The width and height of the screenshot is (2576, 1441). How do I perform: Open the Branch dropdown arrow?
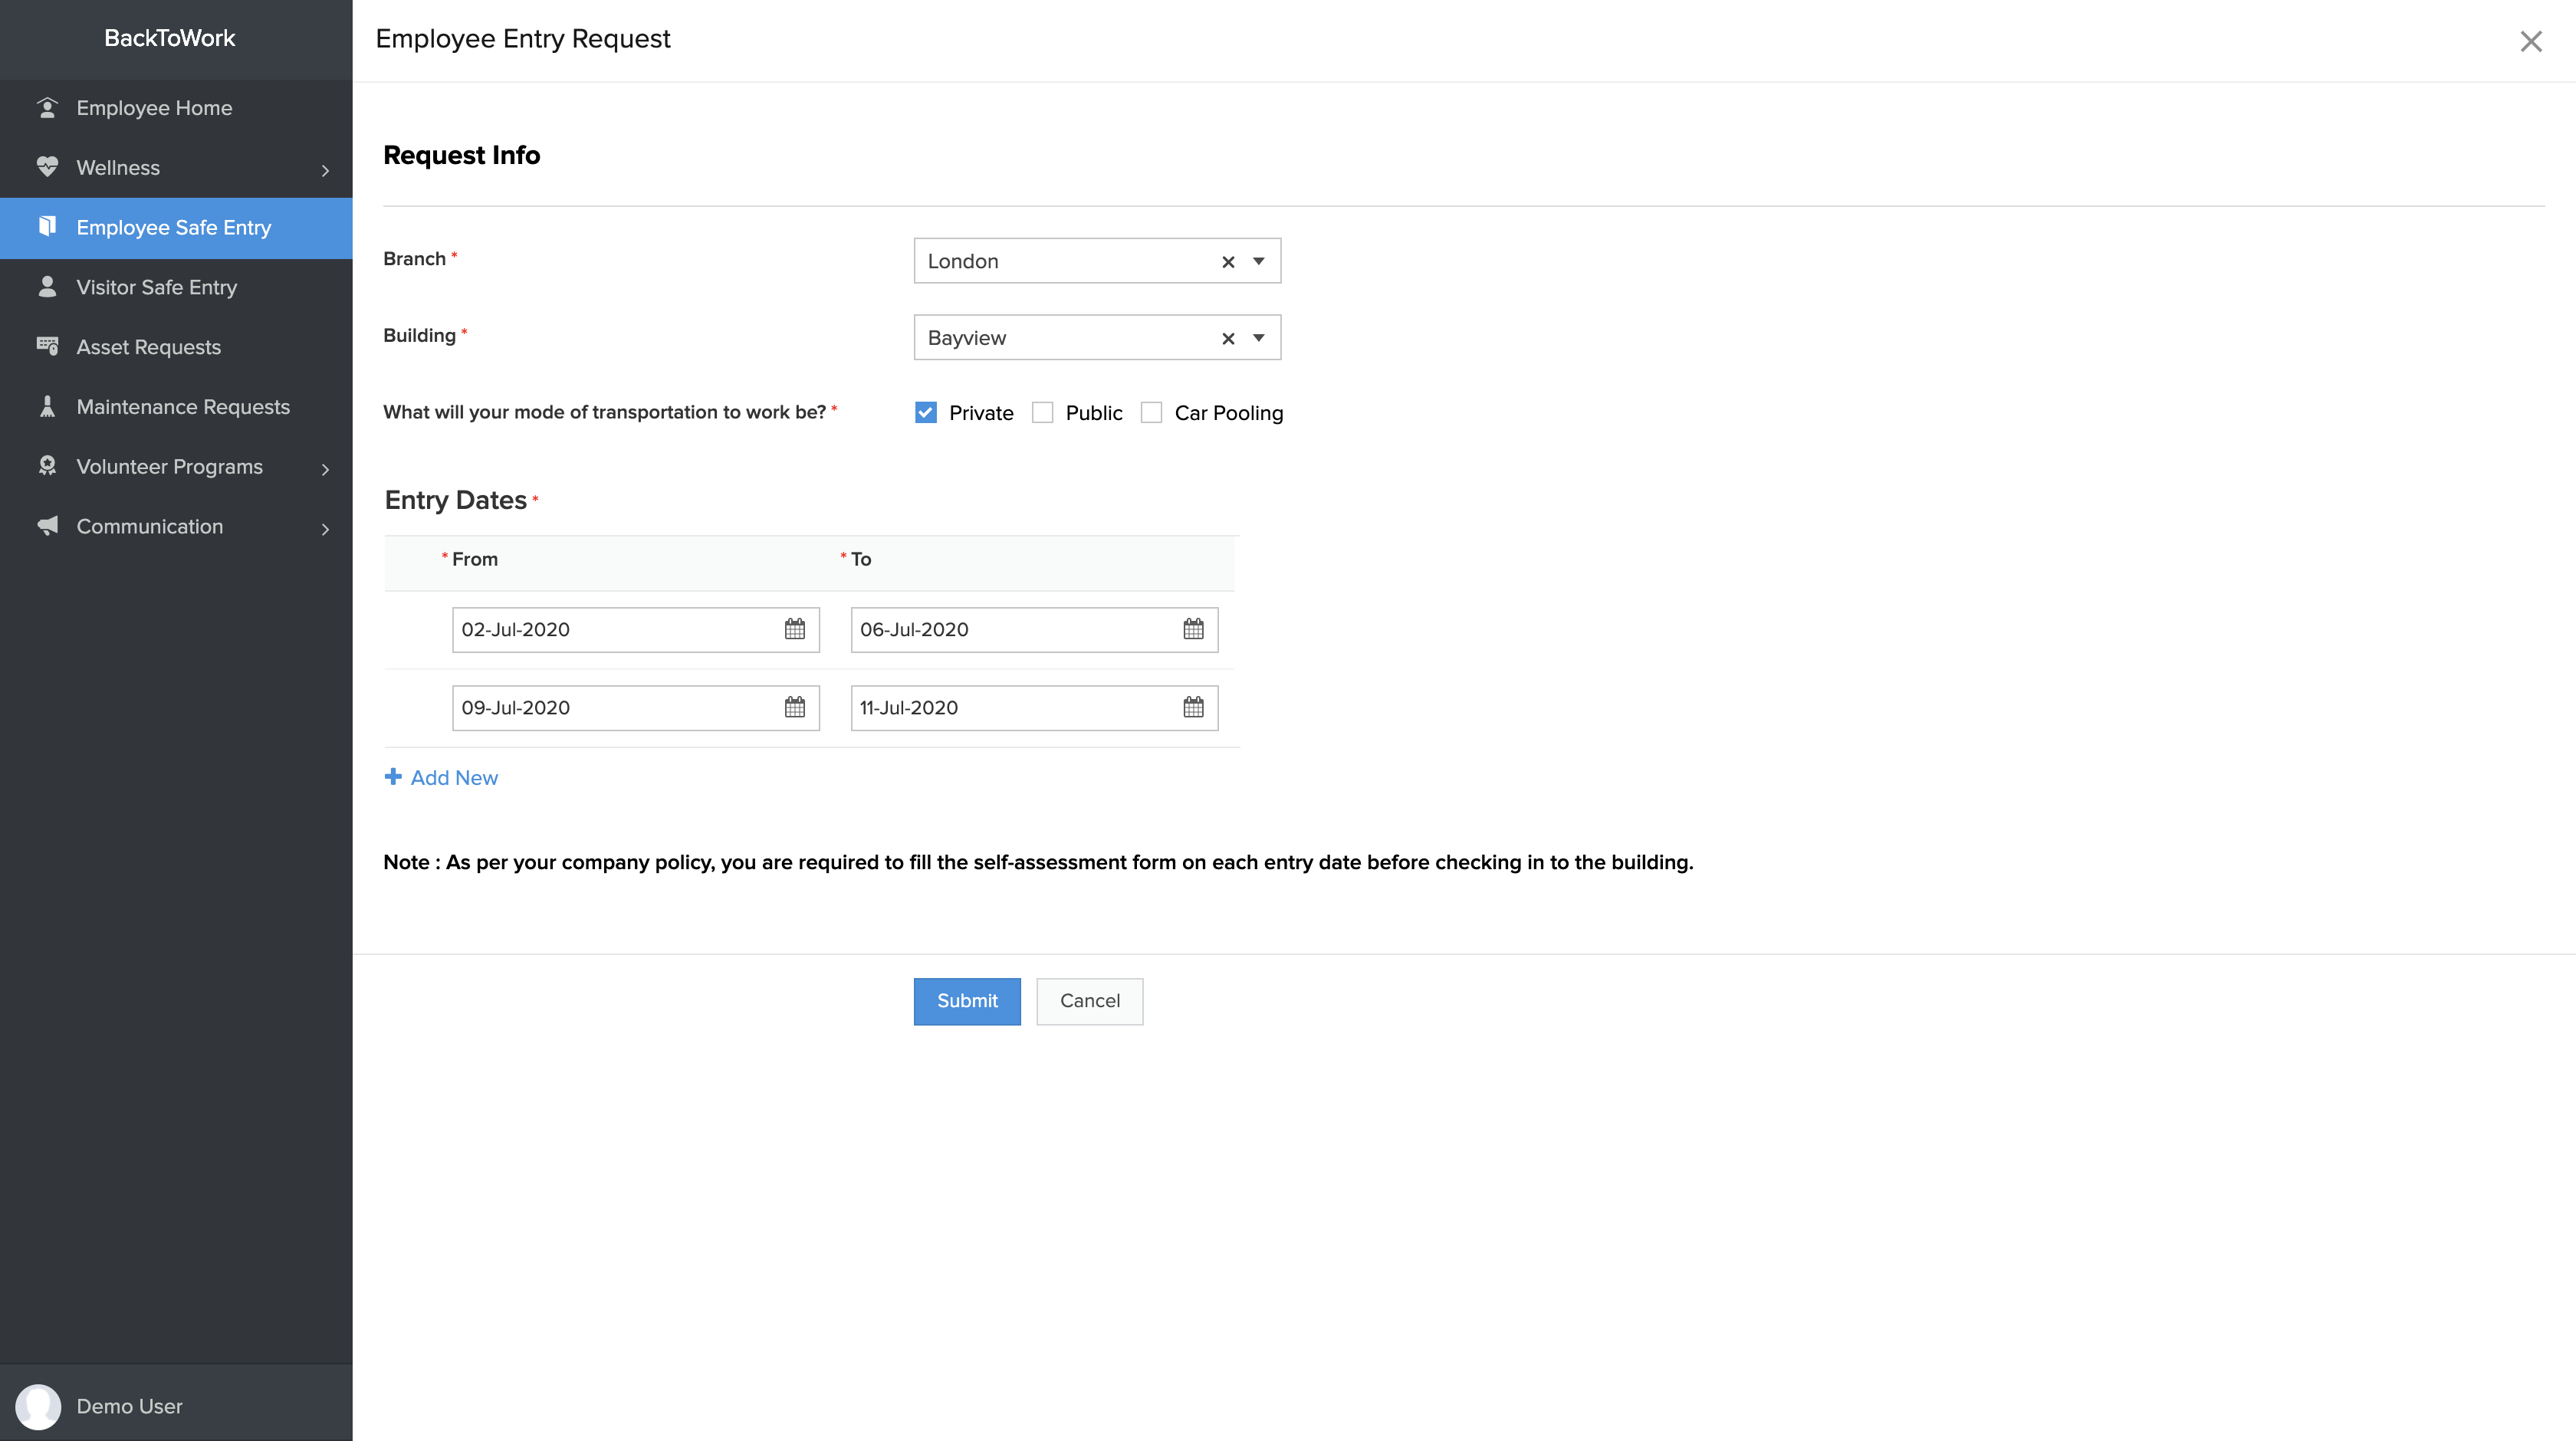(1259, 262)
